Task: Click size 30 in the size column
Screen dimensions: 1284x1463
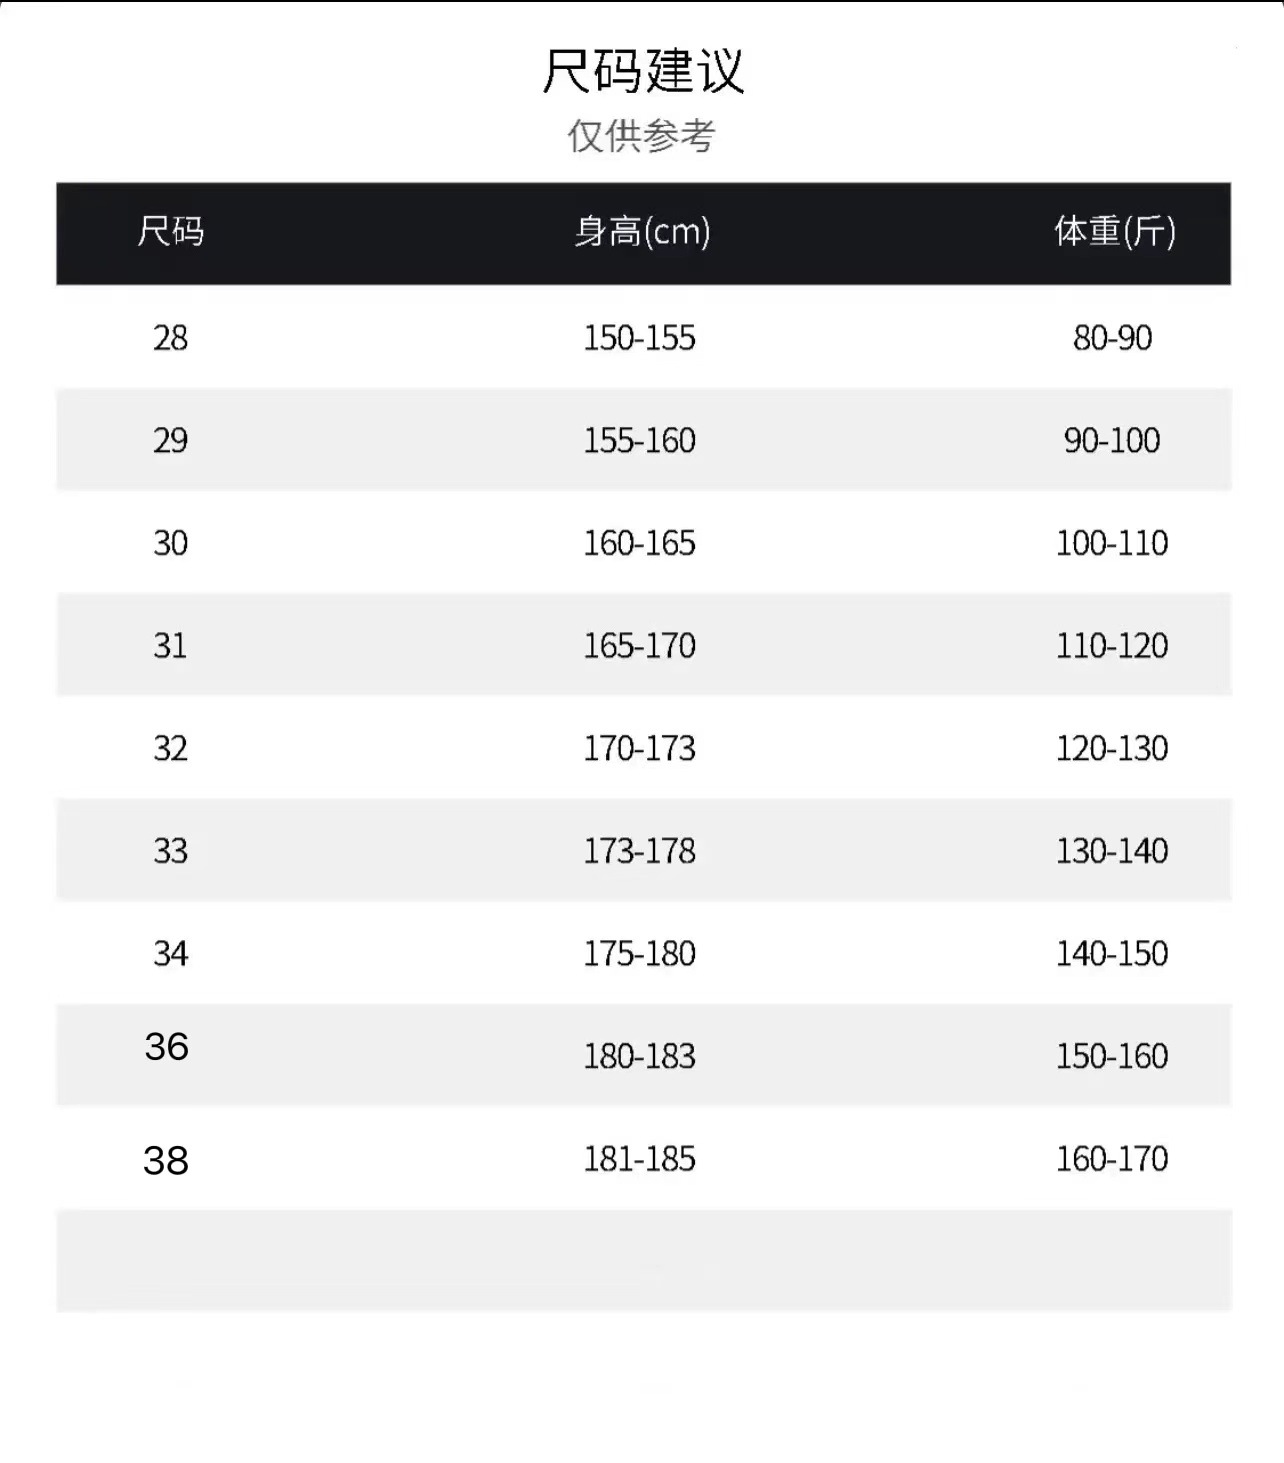Action: 170,543
